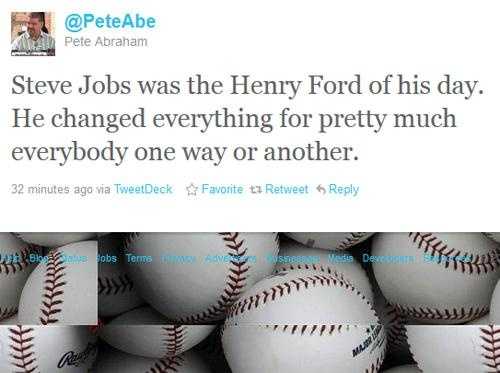Open the Advertisers footer link
The height and width of the screenshot is (373, 500).
click(x=231, y=258)
